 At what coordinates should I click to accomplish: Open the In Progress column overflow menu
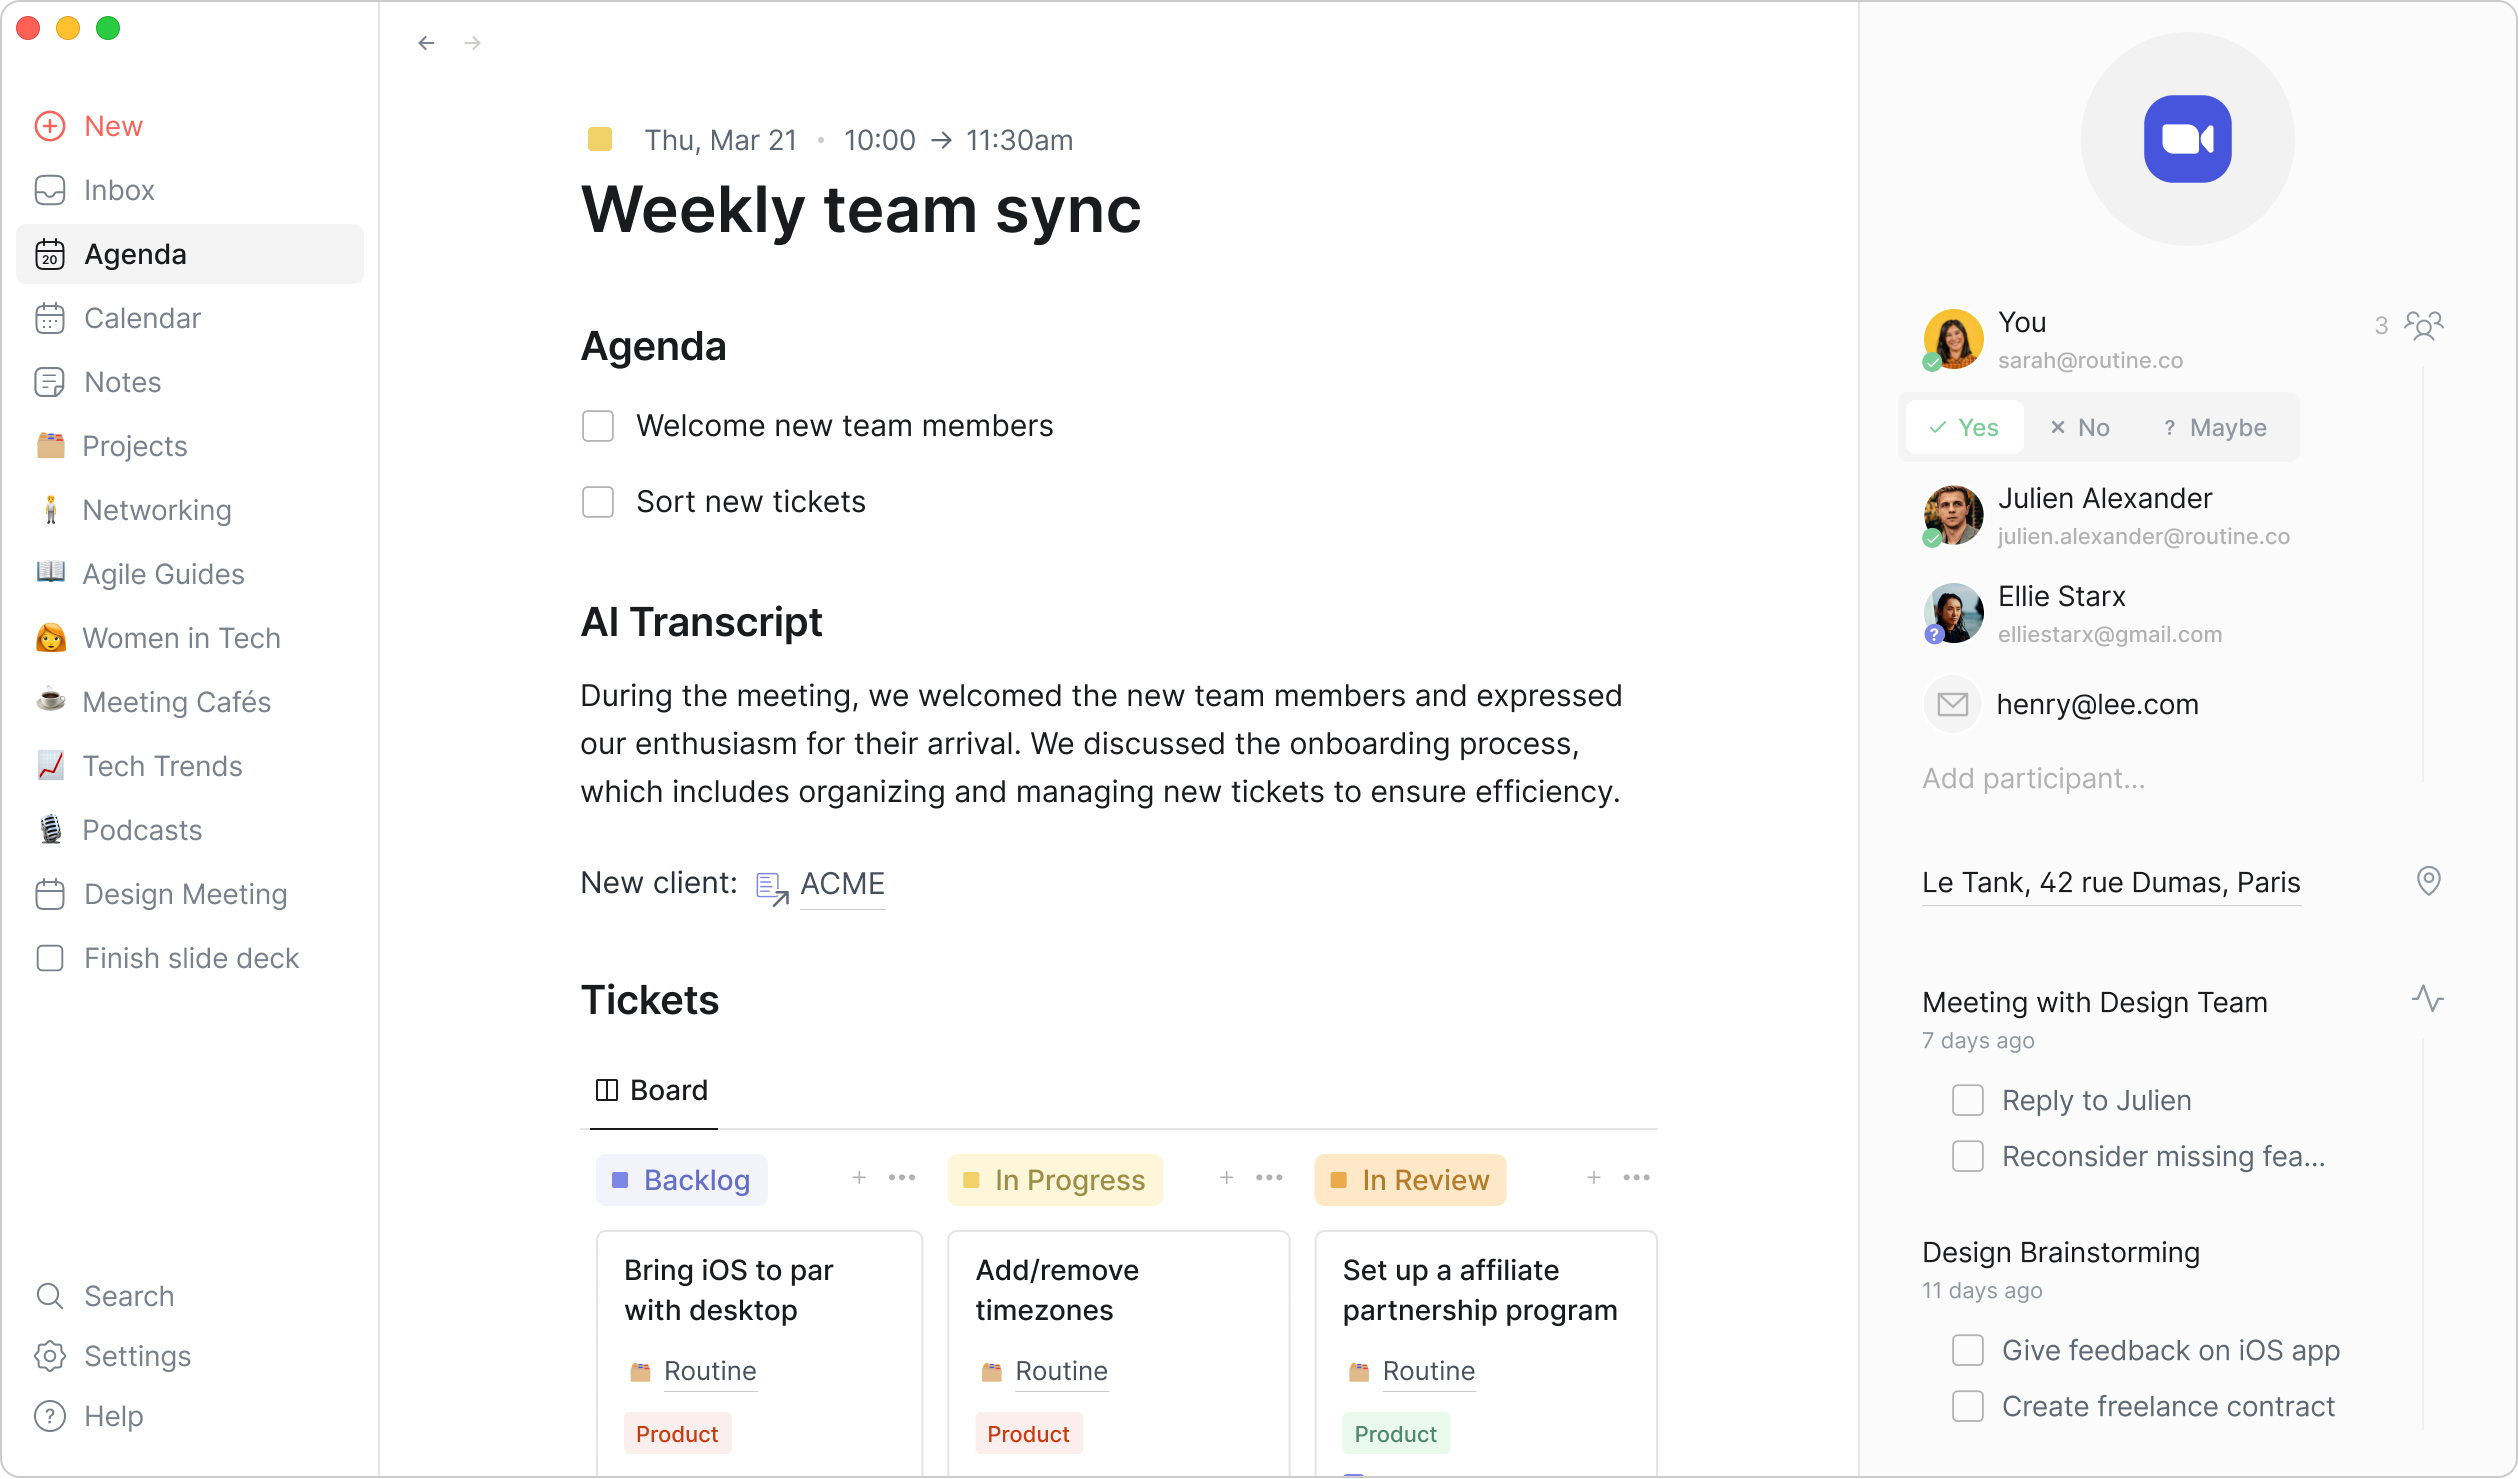[x=1269, y=1178]
